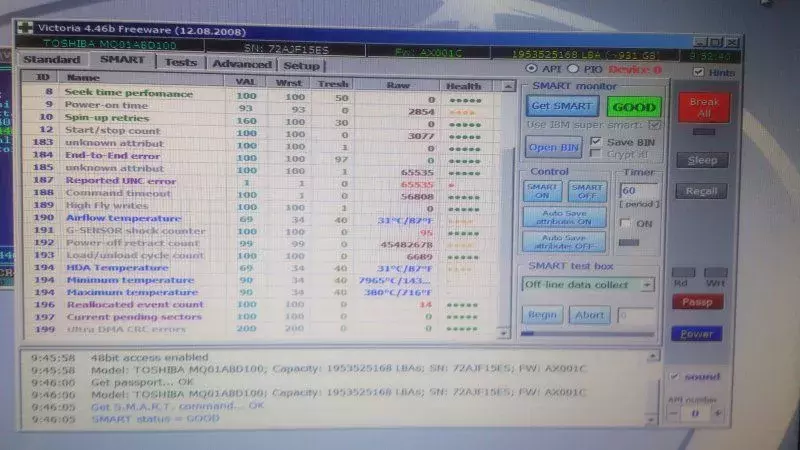Open the Tests tab
800x450 pixels.
pos(181,62)
